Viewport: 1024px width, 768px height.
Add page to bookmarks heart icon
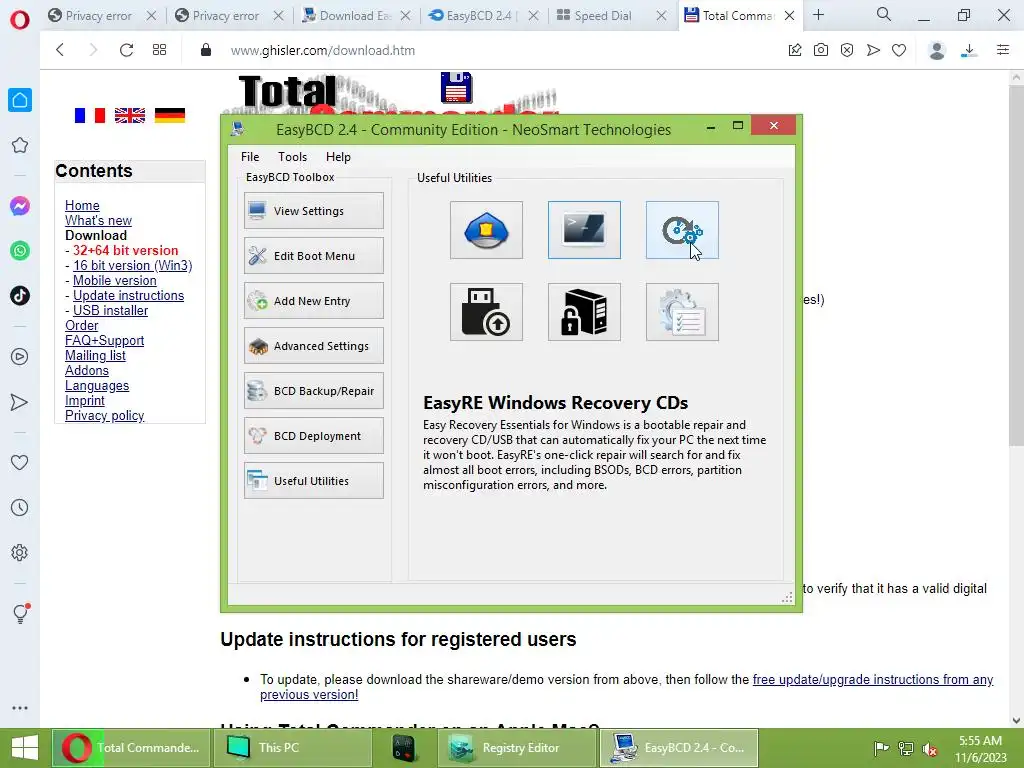tap(899, 50)
